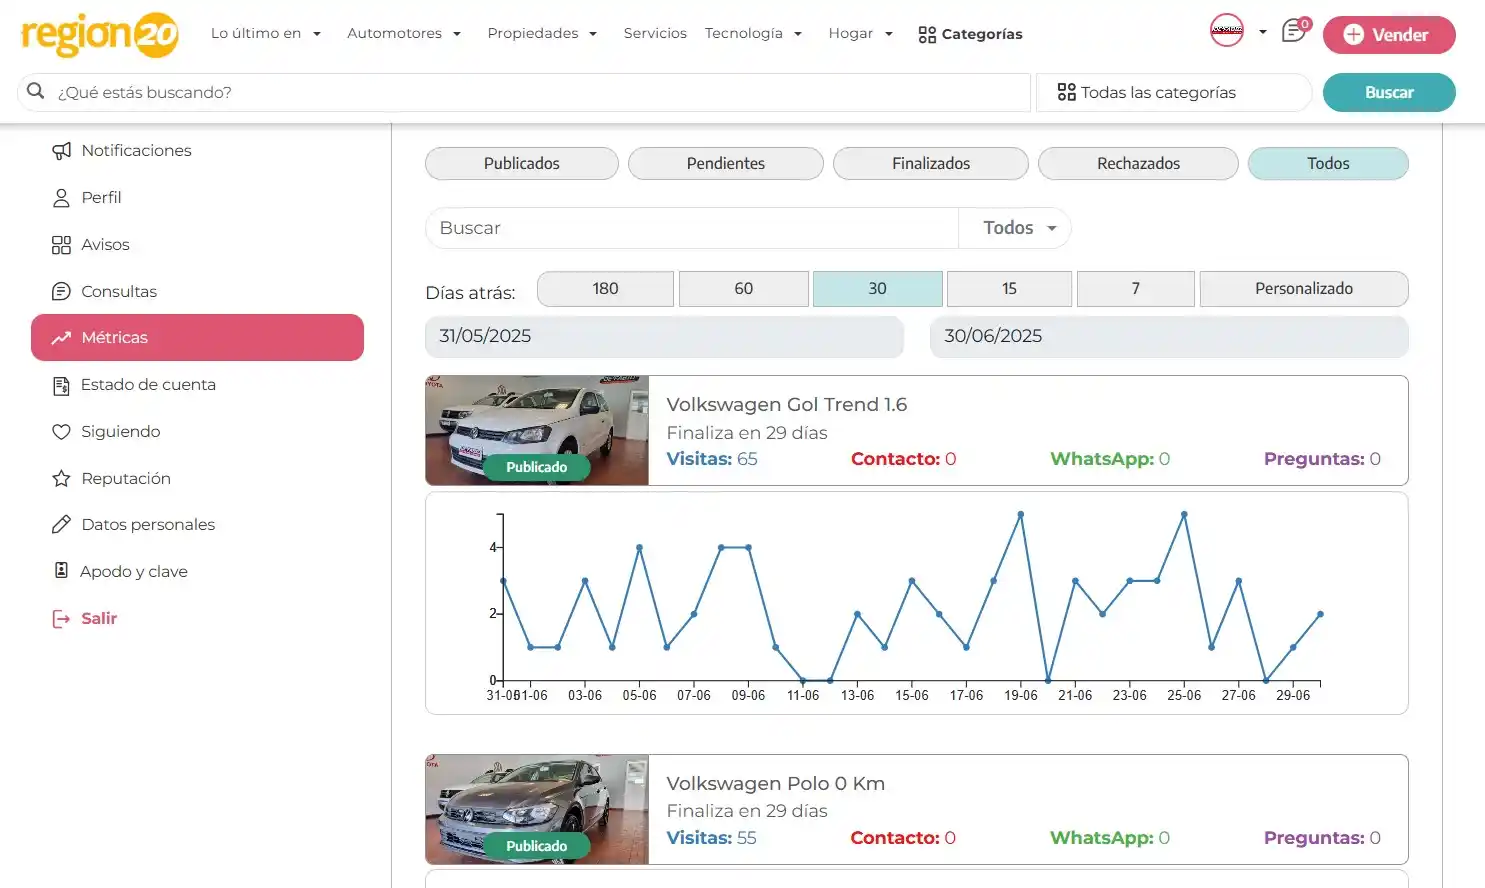Viewport: 1485px width, 888px height.
Task: Select the 7 days range option
Action: pos(1135,289)
